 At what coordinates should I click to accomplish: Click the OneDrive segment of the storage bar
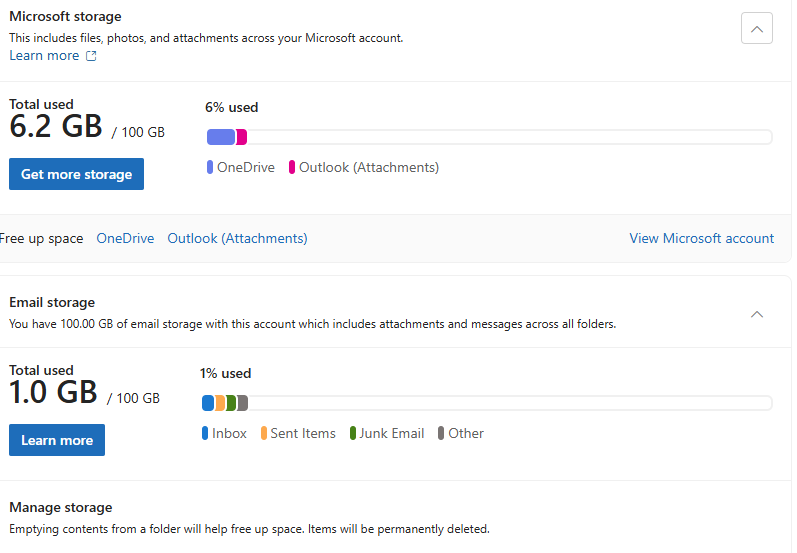point(221,137)
